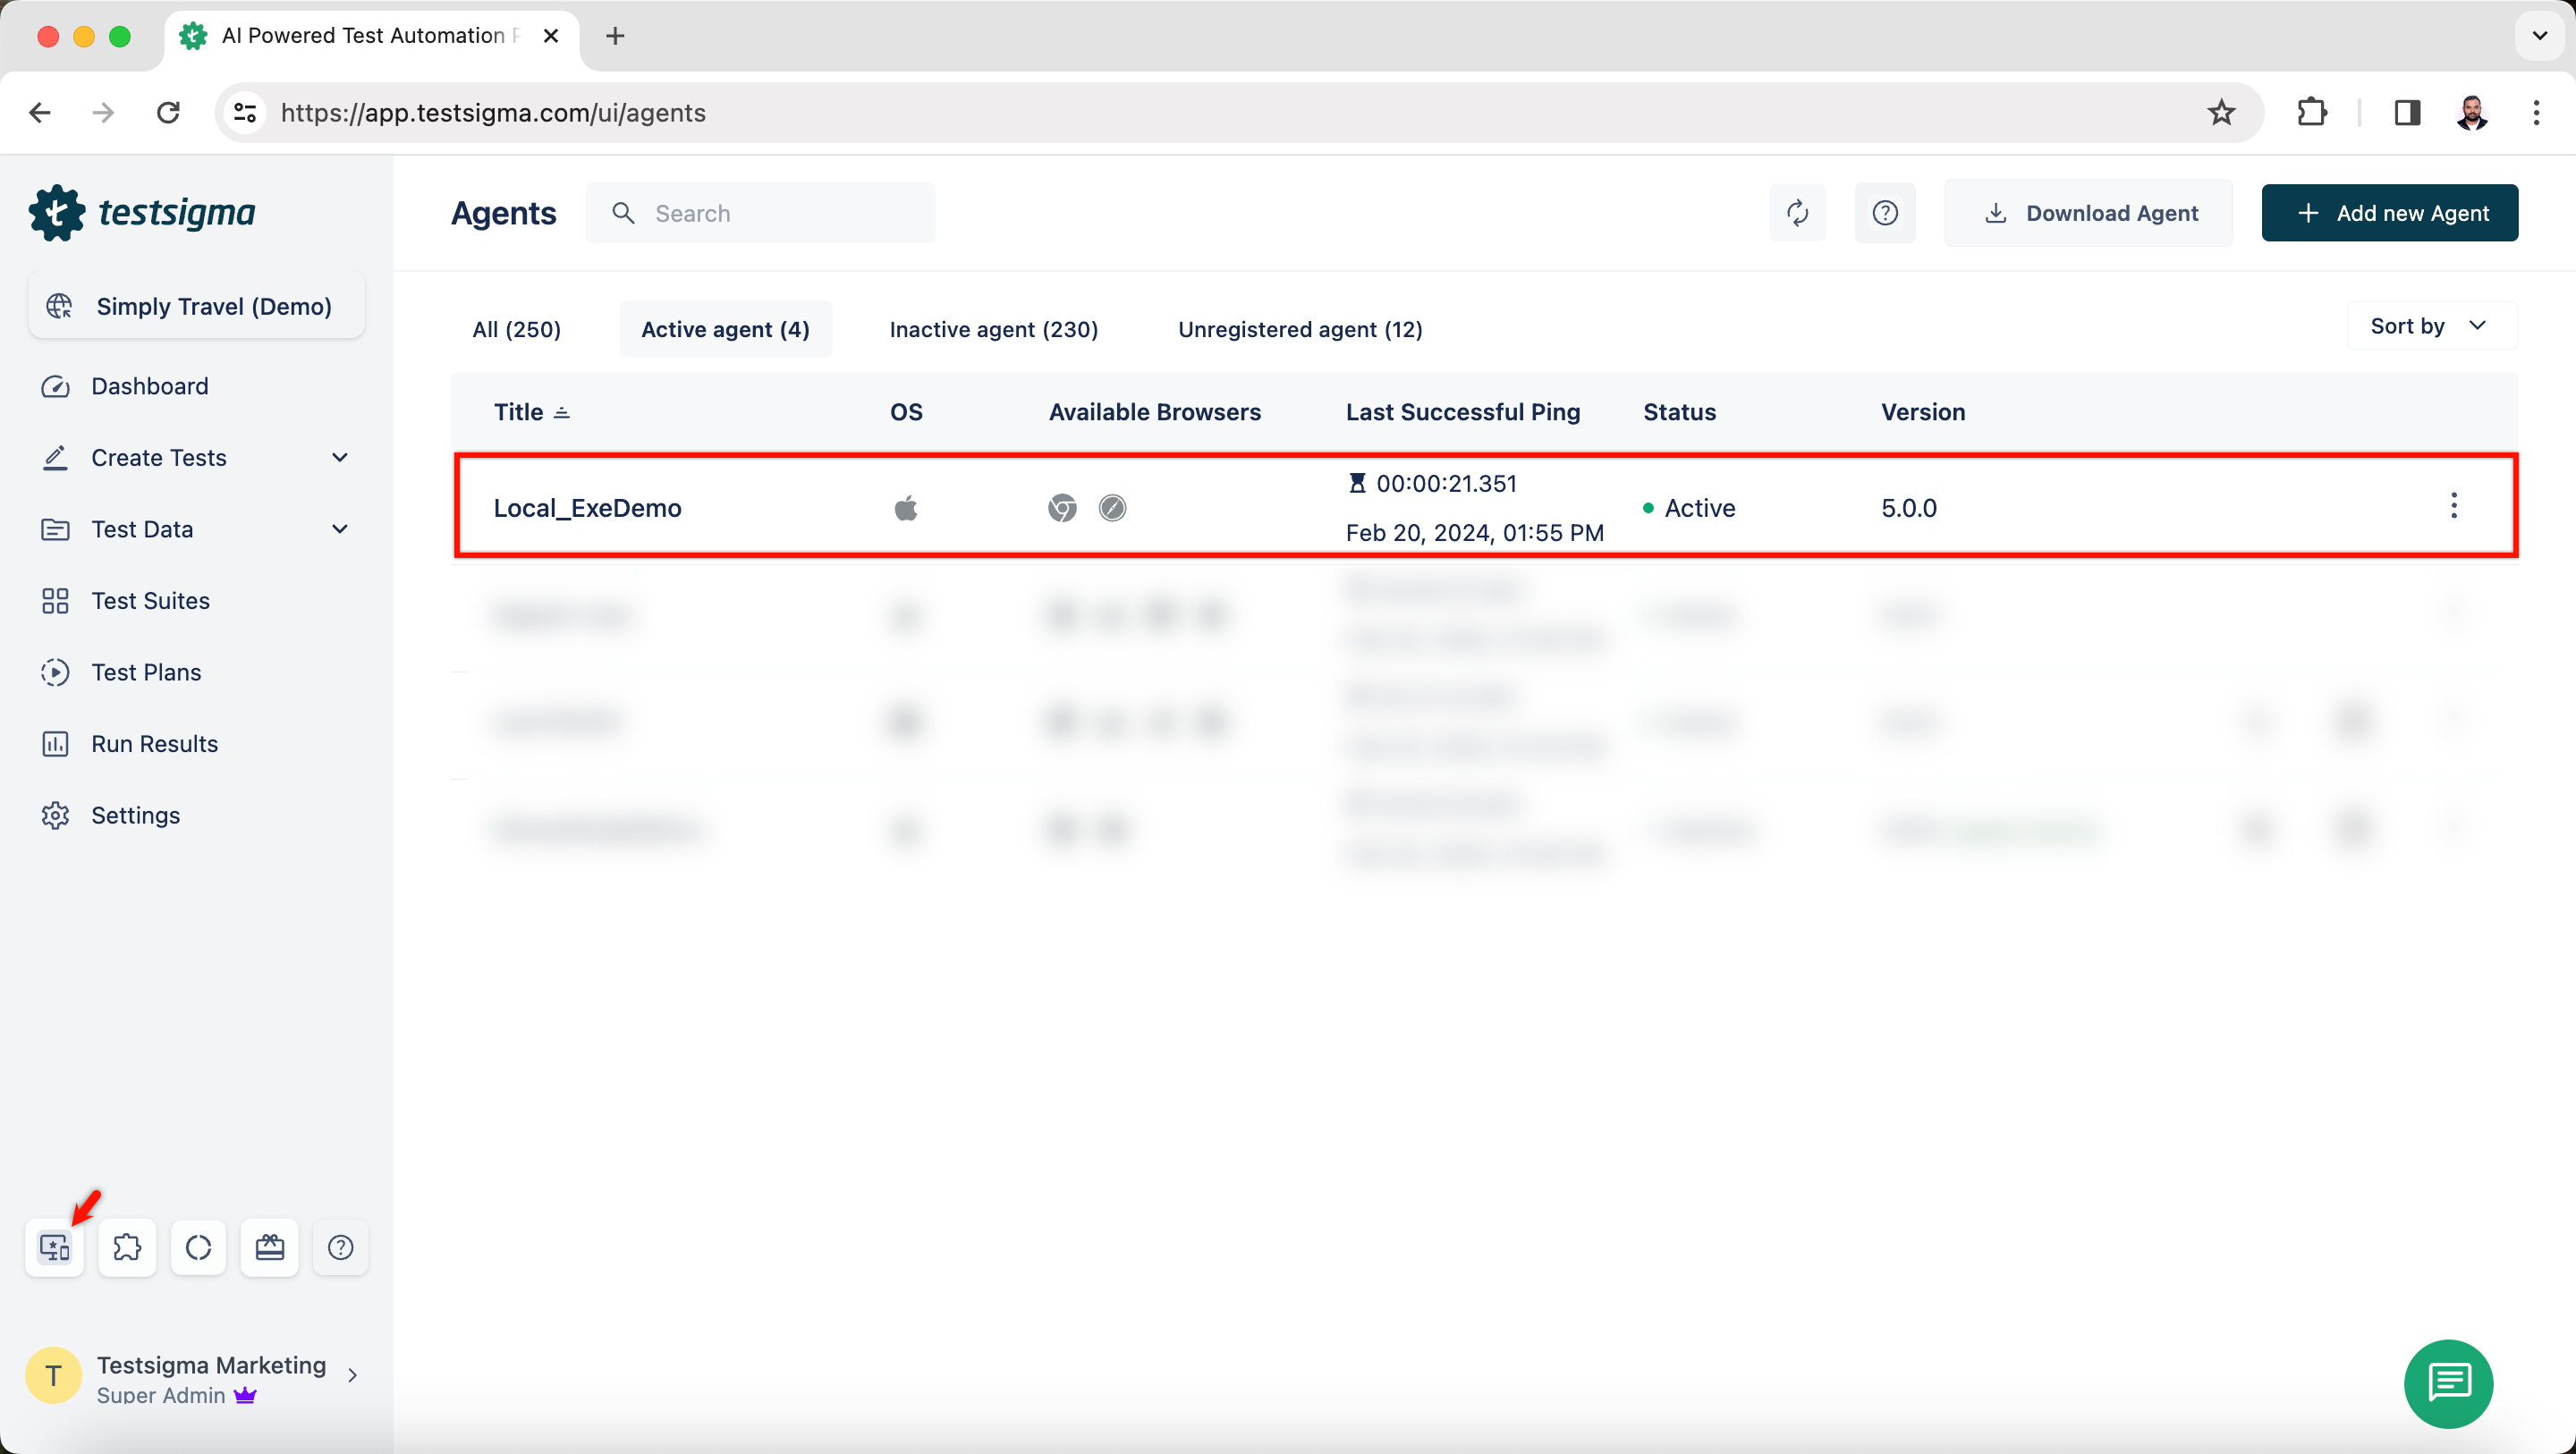2576x1454 pixels.
Task: Focus the Agents search field
Action: [761, 213]
